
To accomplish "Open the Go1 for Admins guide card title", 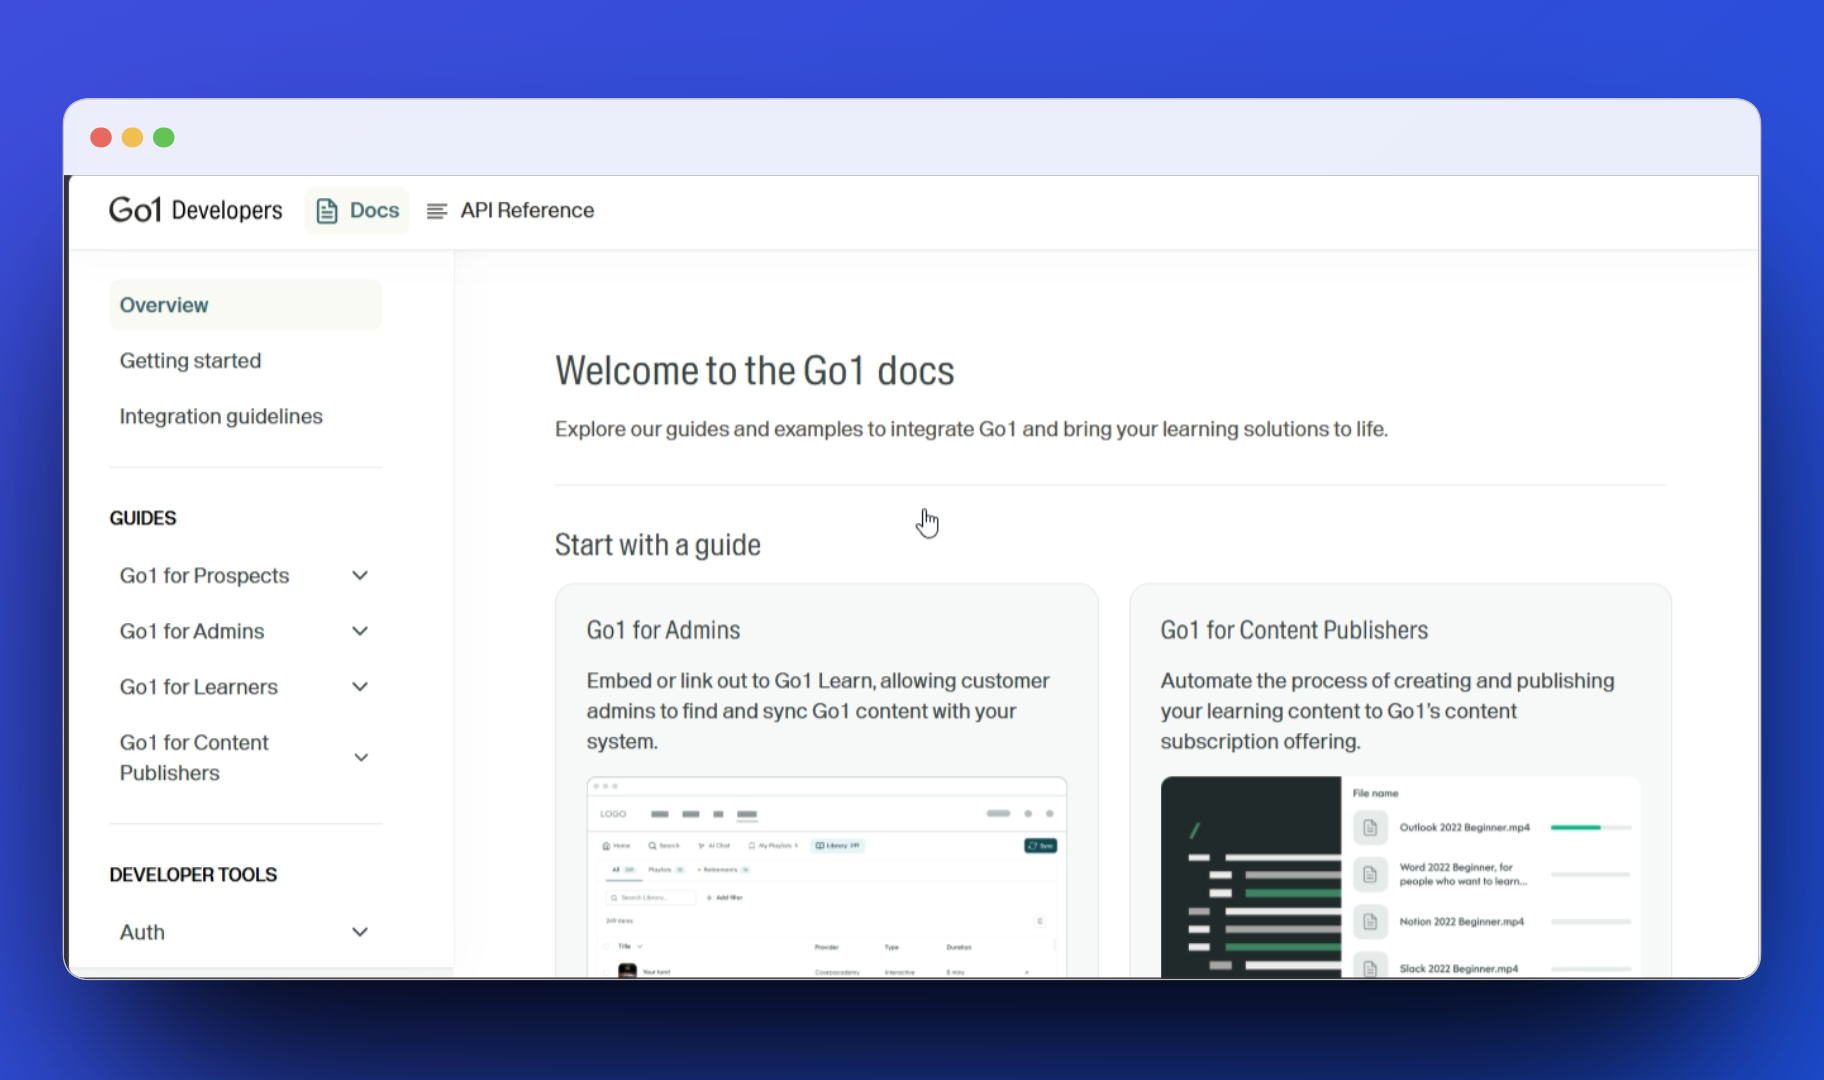I will 663,630.
